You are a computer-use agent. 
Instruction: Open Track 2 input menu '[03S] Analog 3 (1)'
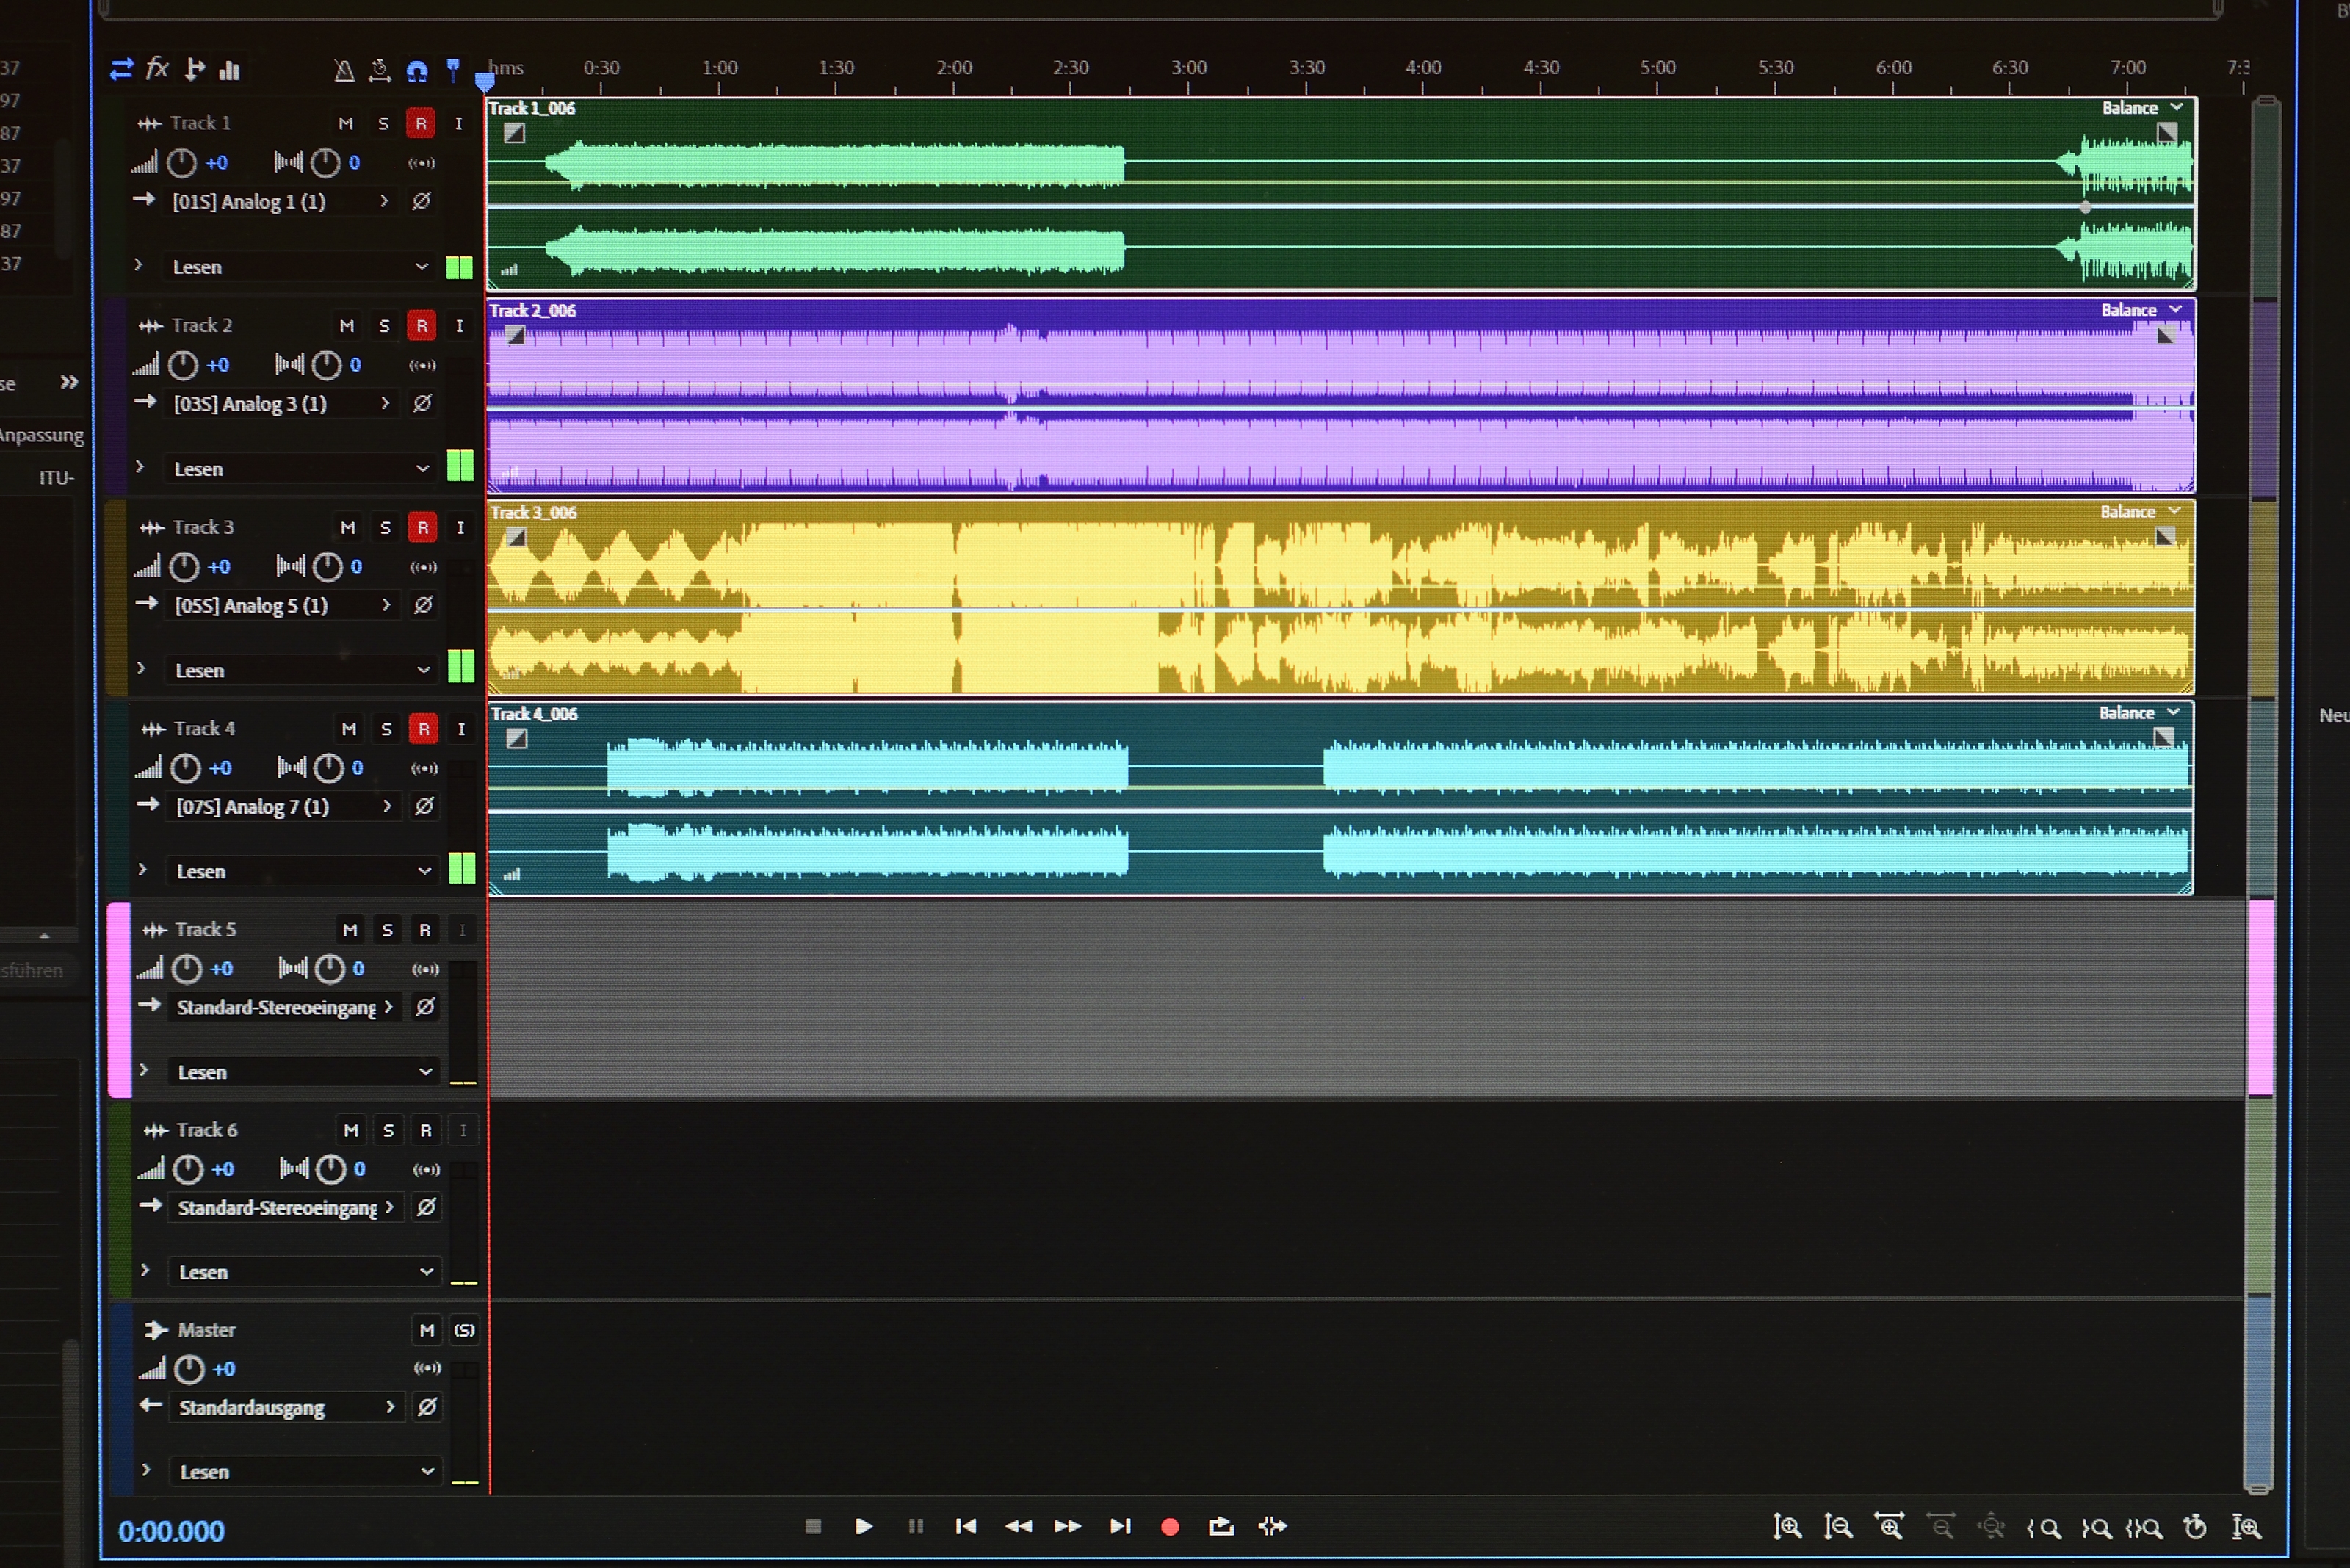(282, 404)
